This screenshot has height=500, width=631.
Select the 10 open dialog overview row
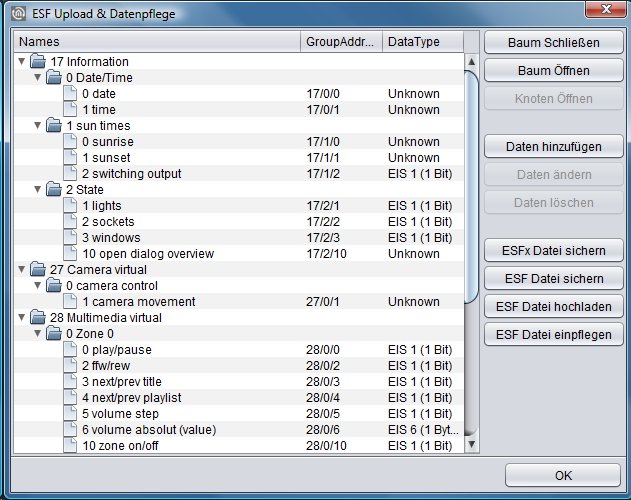239,254
